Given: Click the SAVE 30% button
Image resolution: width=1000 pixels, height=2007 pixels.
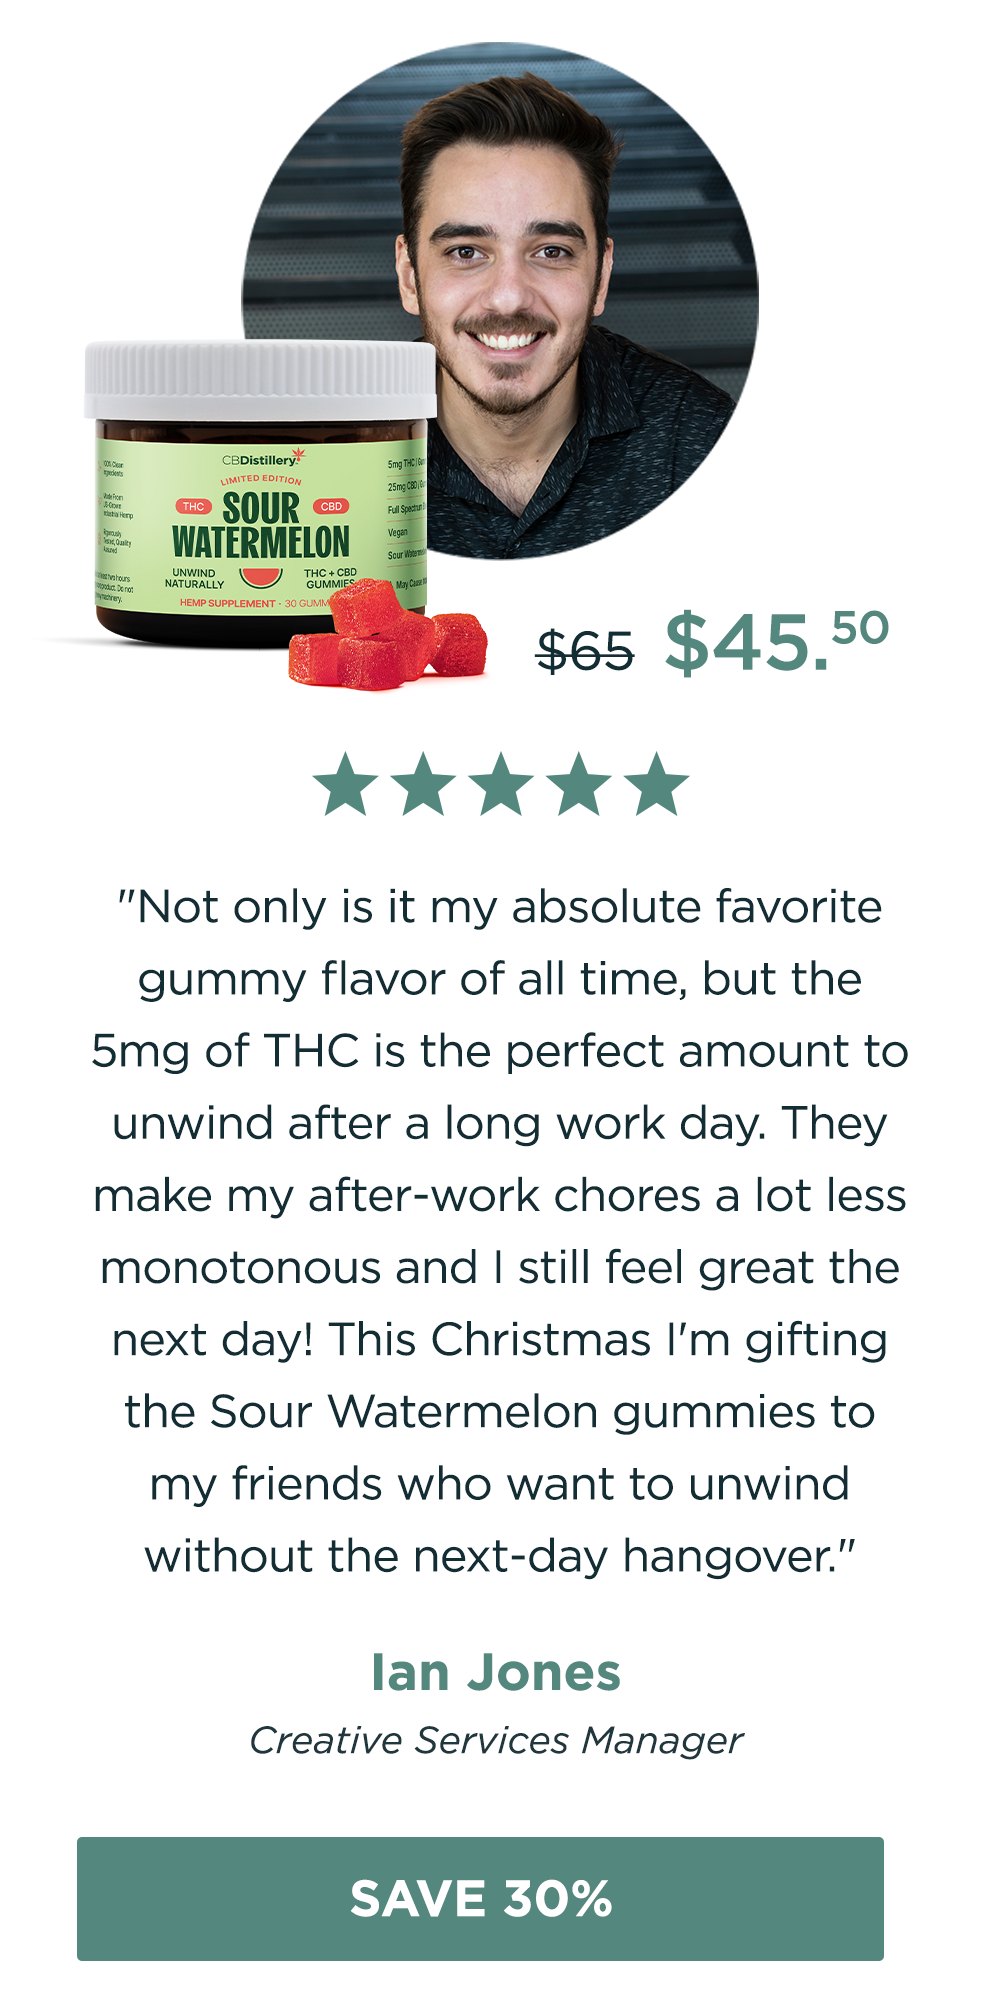Looking at the screenshot, I should [x=480, y=1898].
